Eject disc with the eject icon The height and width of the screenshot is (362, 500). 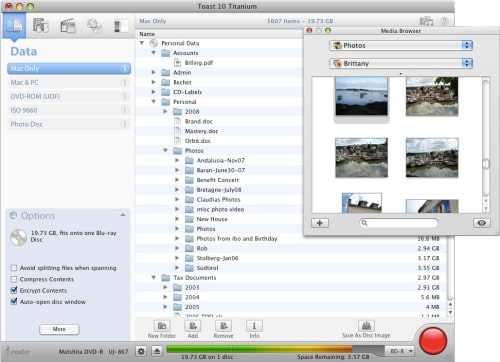[157, 351]
